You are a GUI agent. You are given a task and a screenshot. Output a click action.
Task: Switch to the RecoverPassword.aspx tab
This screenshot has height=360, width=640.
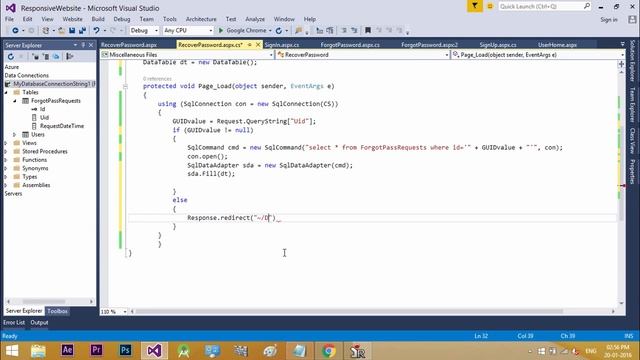coord(129,45)
